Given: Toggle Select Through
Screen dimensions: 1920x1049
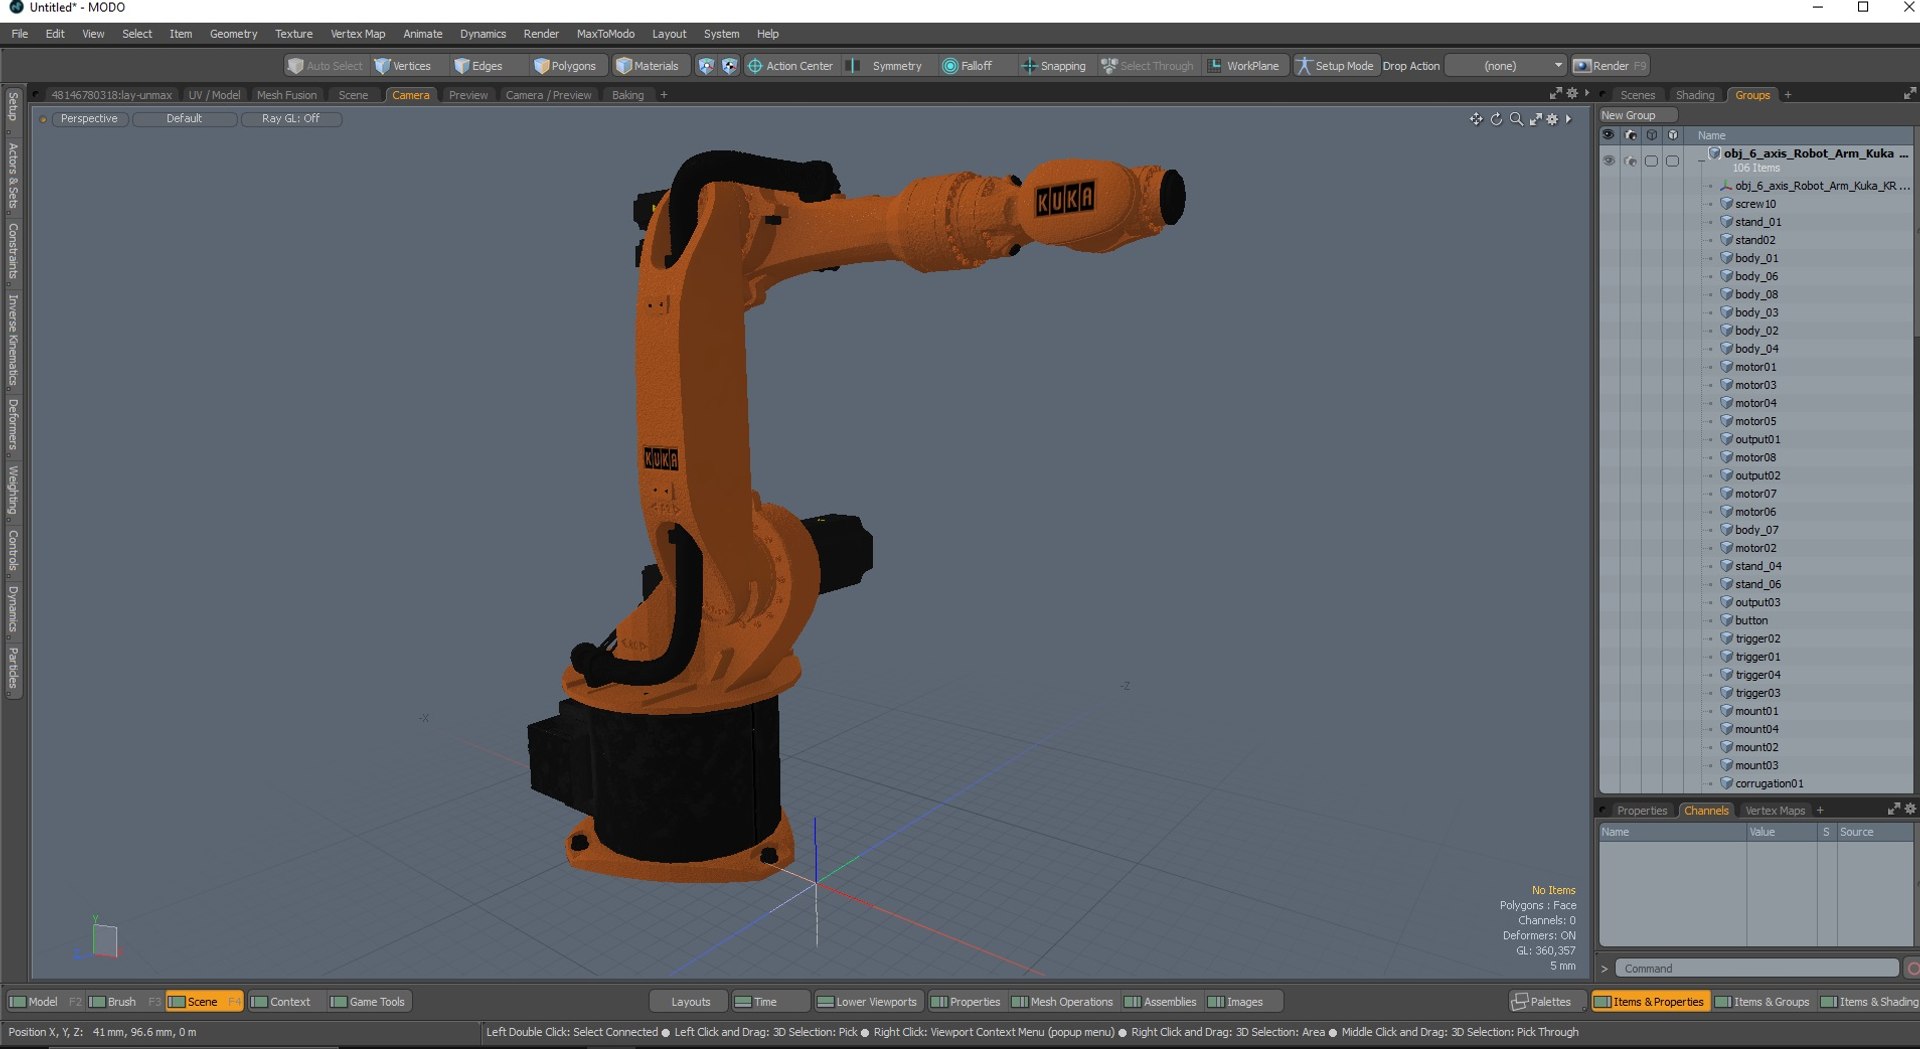Looking at the screenshot, I should 1147,66.
